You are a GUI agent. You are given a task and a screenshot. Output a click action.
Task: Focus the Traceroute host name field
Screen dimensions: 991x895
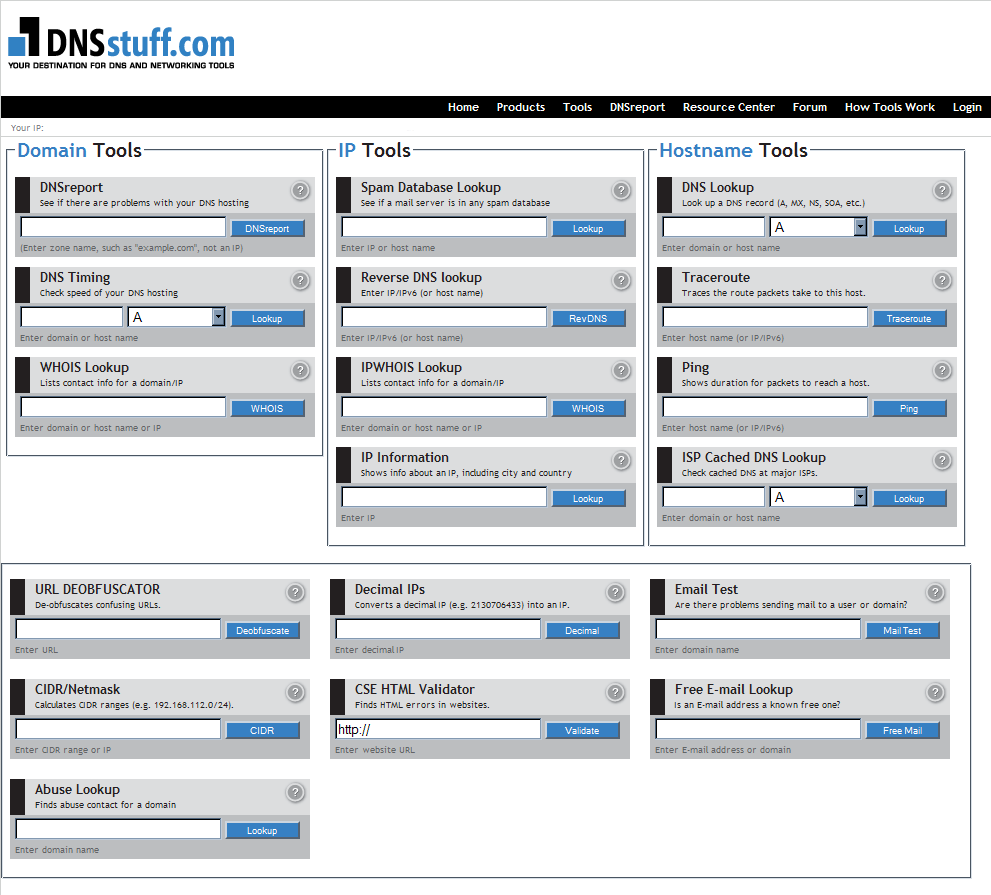tap(765, 317)
